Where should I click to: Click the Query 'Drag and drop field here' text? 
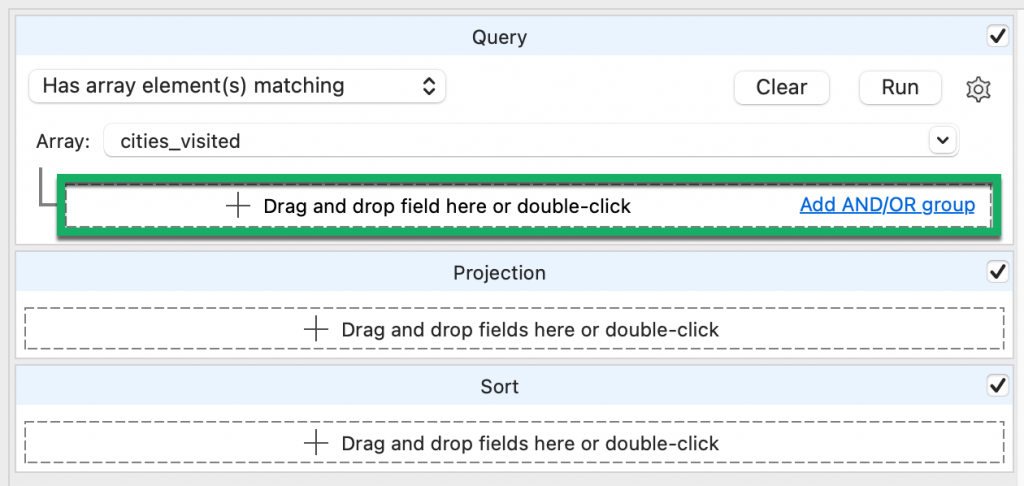447,206
